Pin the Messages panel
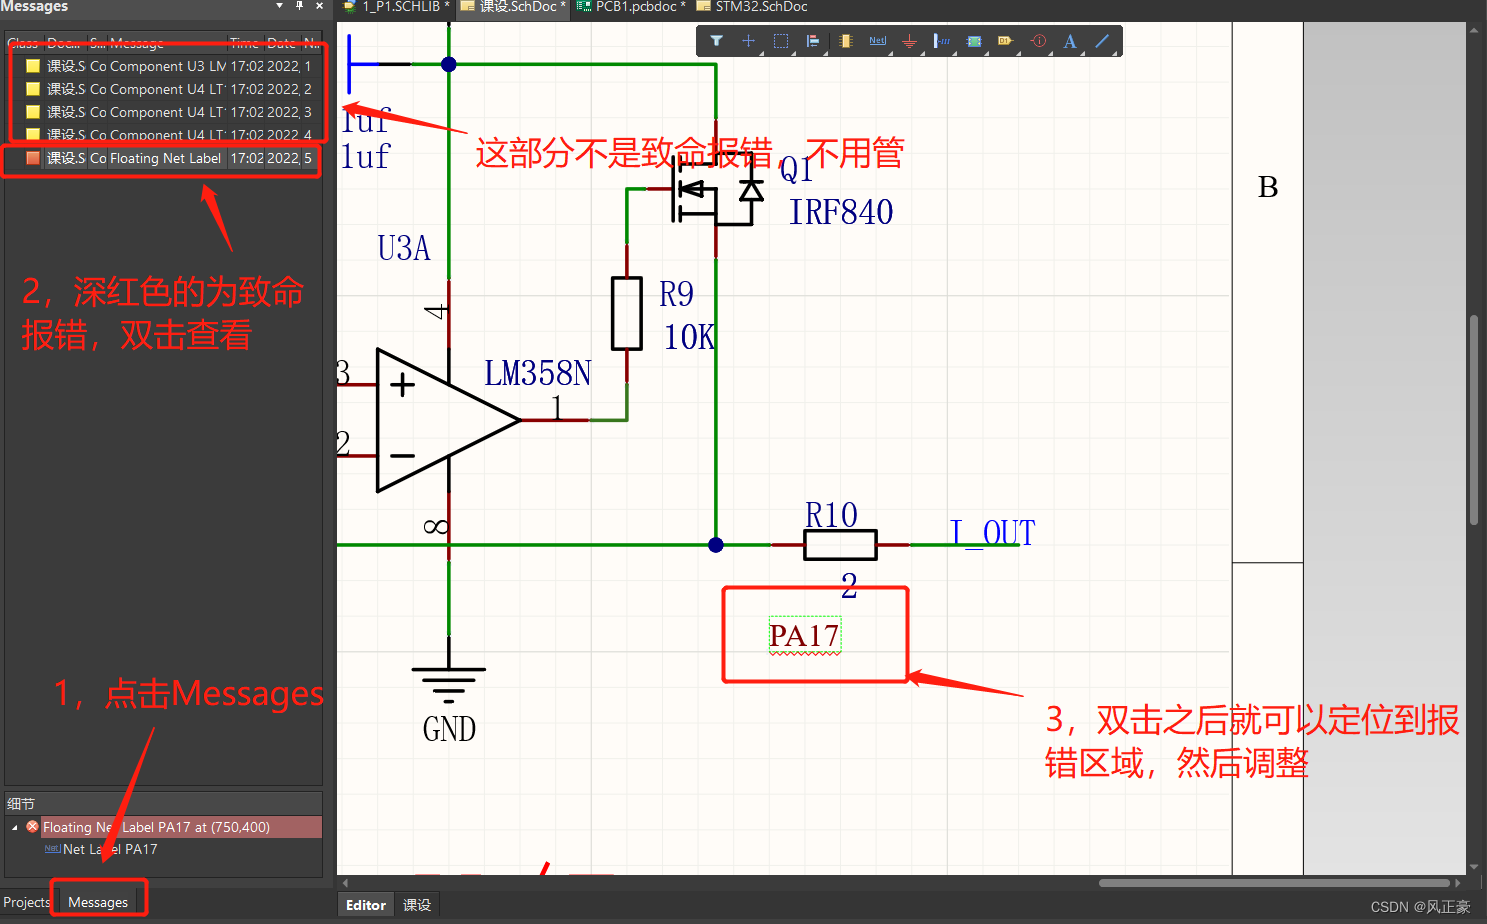1487x924 pixels. click(x=297, y=7)
